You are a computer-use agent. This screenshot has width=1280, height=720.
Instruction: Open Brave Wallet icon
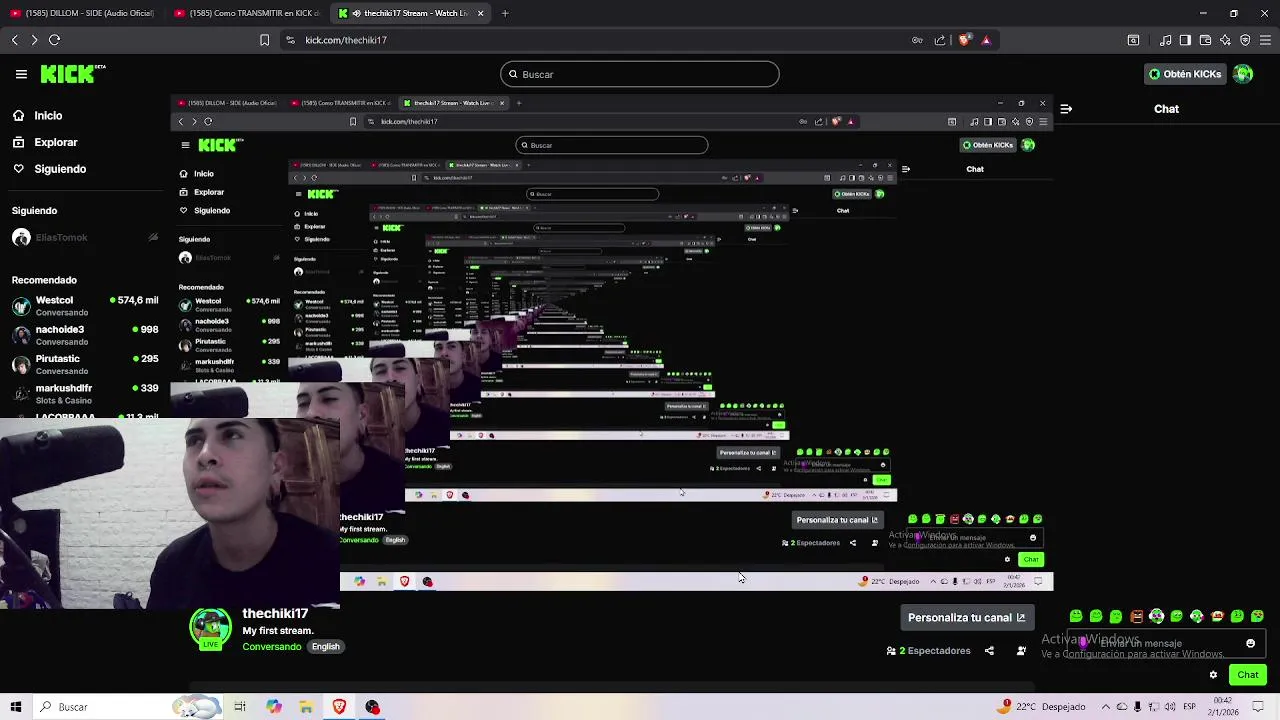1205,40
